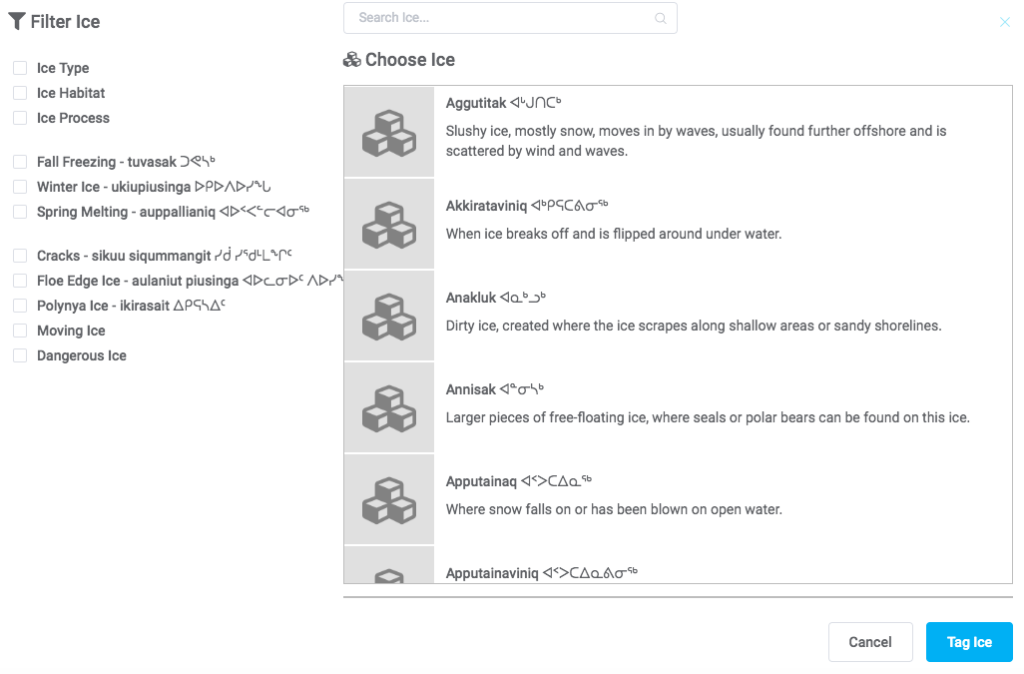Click the ice cubes icon beside Anakluk
Image resolution: width=1024 pixels, height=674 pixels.
[x=389, y=316]
